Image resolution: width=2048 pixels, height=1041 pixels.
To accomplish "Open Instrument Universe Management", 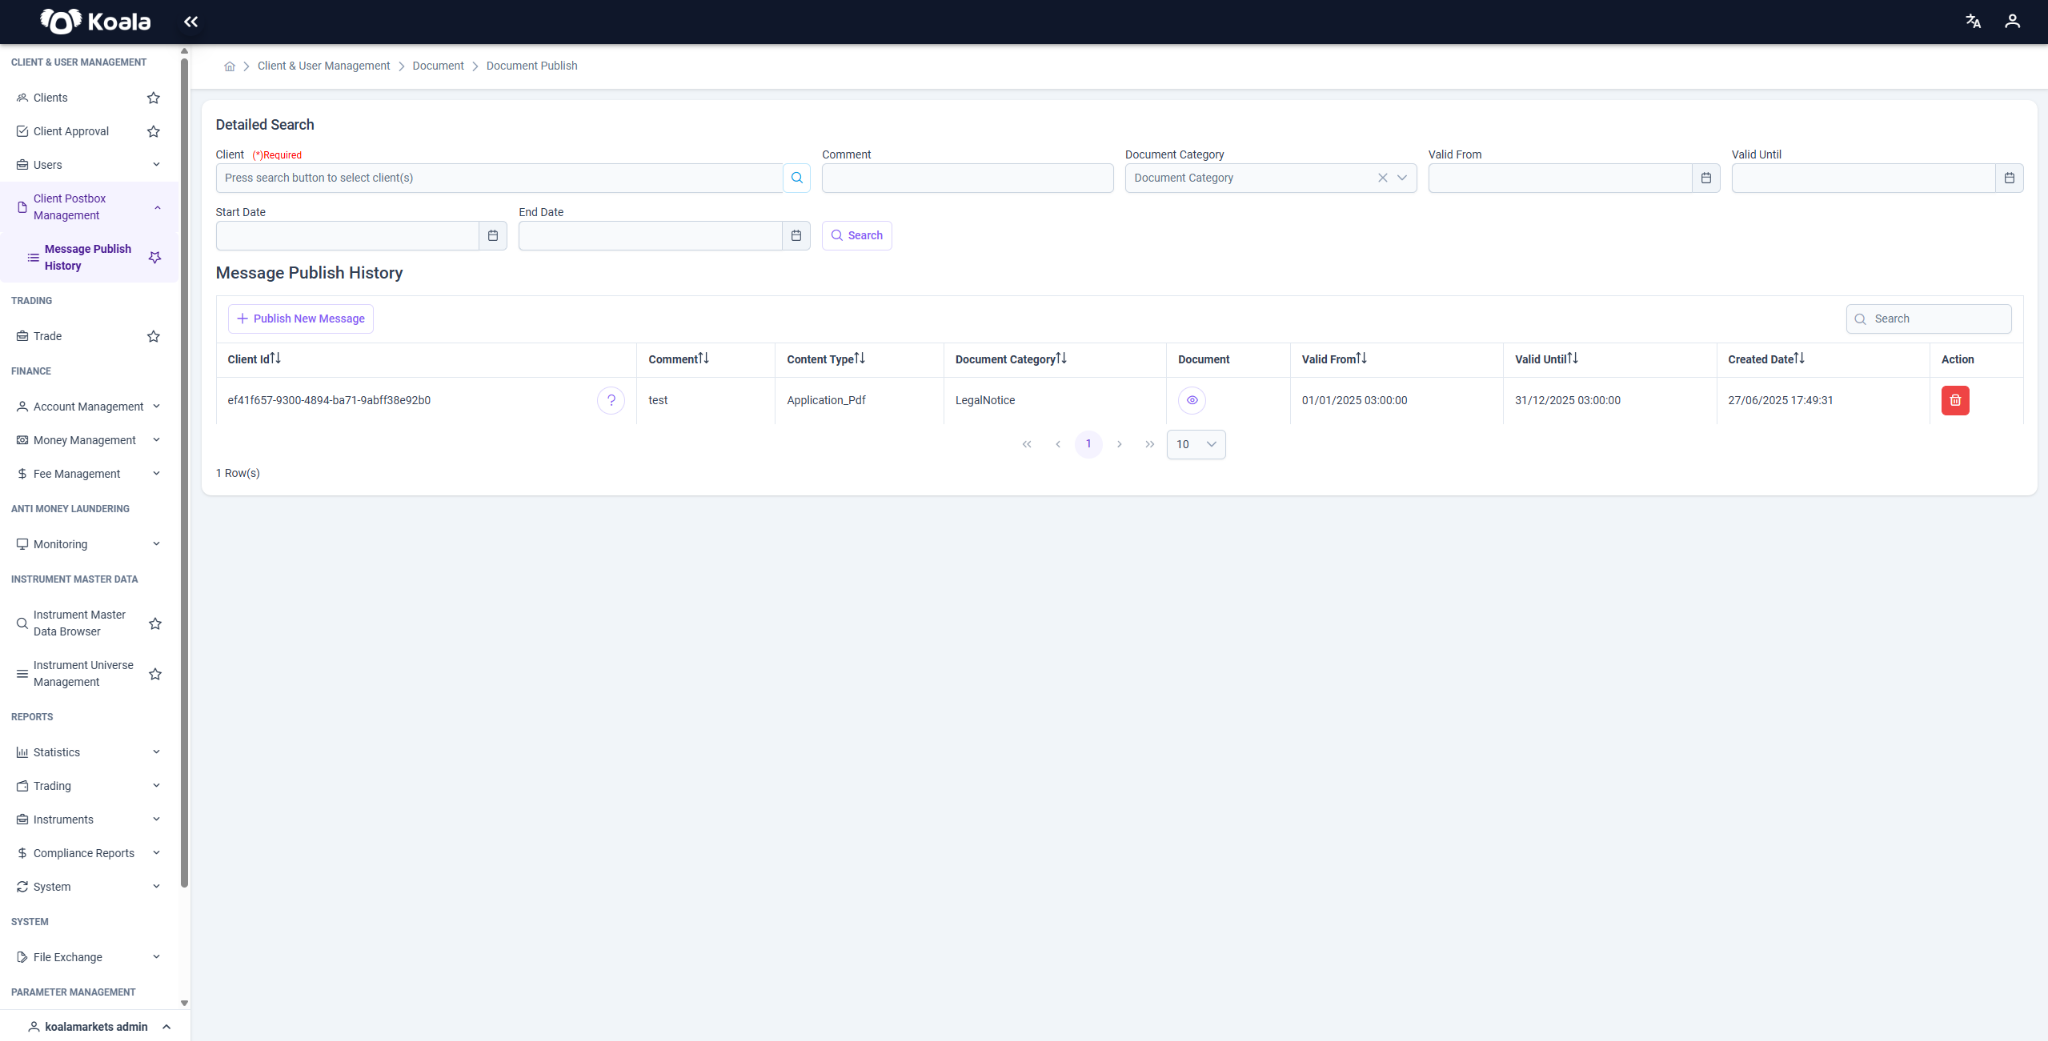I will point(83,674).
